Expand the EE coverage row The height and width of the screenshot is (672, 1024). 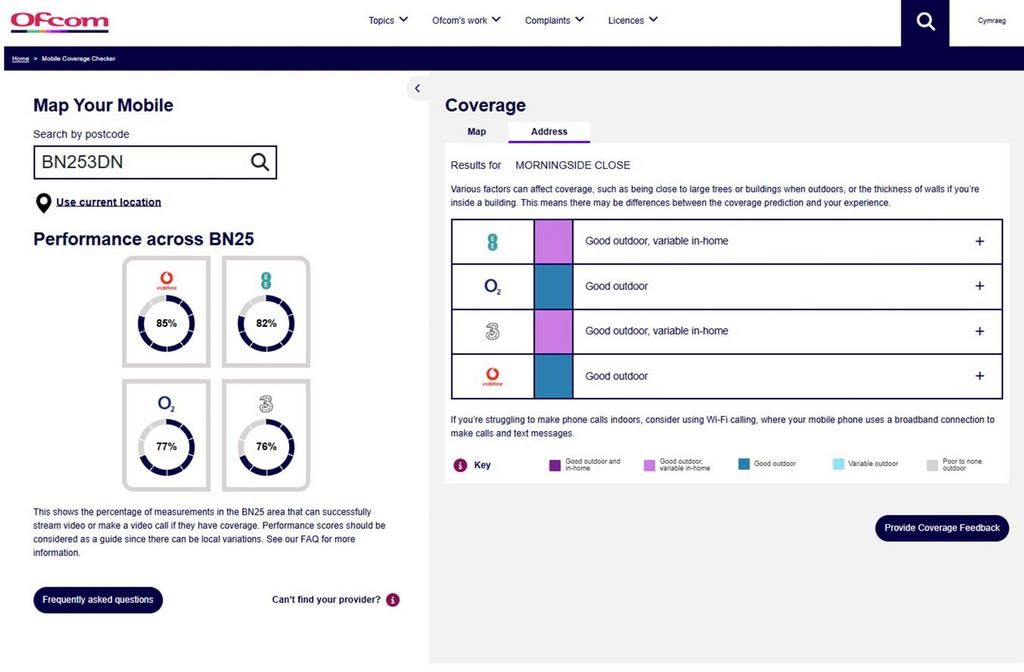[x=979, y=242]
